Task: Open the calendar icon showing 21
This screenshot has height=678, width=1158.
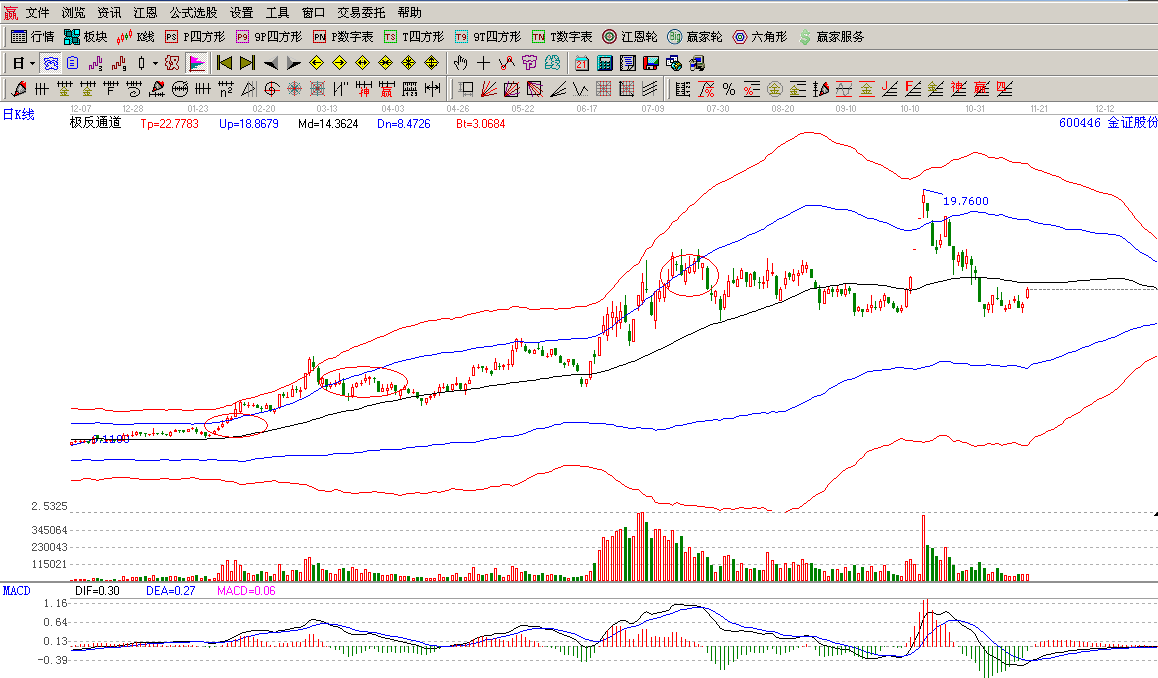Action: [581, 63]
